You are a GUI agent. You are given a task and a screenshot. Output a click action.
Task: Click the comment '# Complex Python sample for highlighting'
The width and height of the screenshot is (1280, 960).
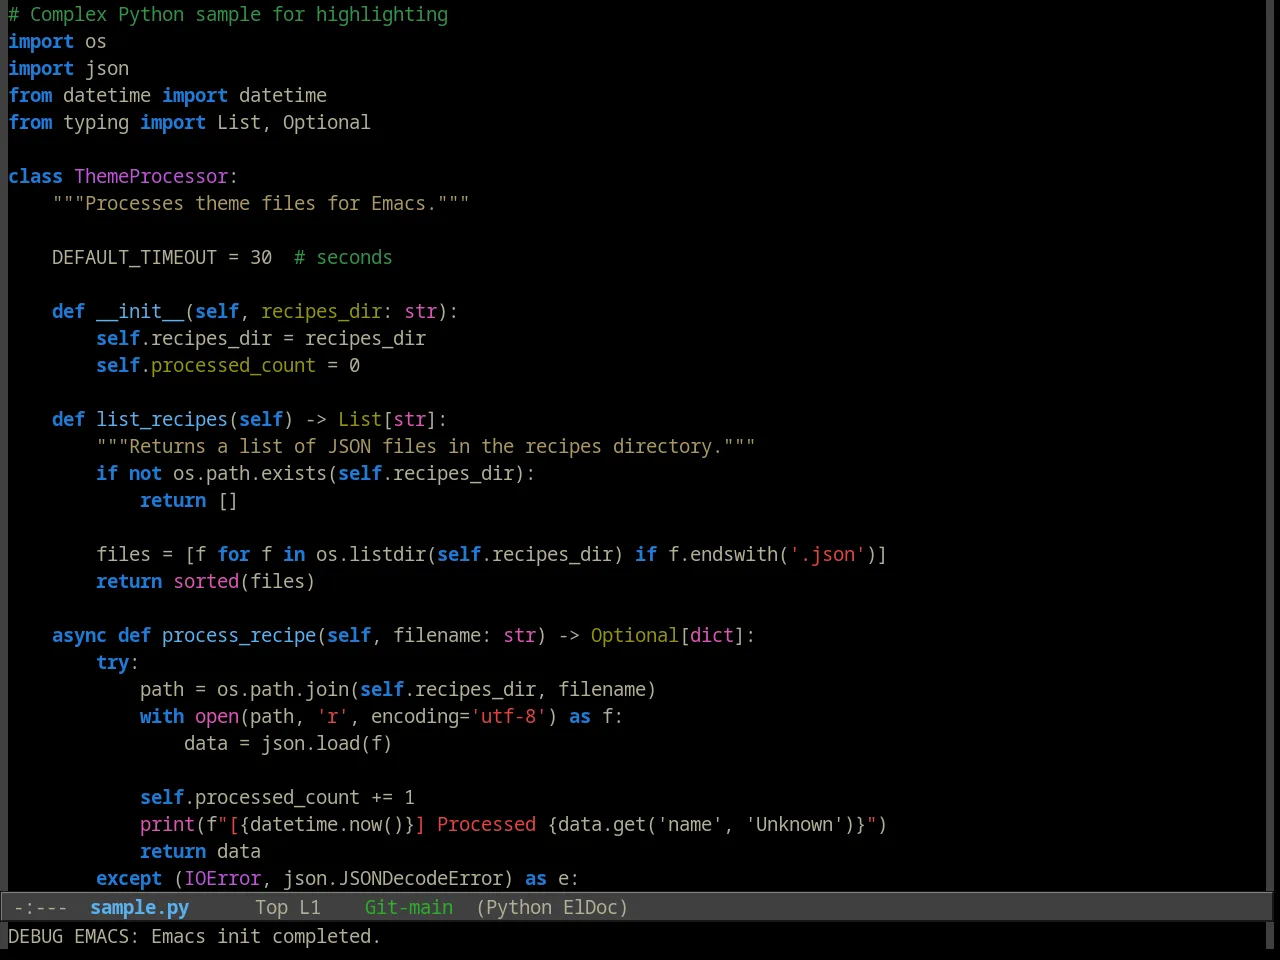pos(228,15)
